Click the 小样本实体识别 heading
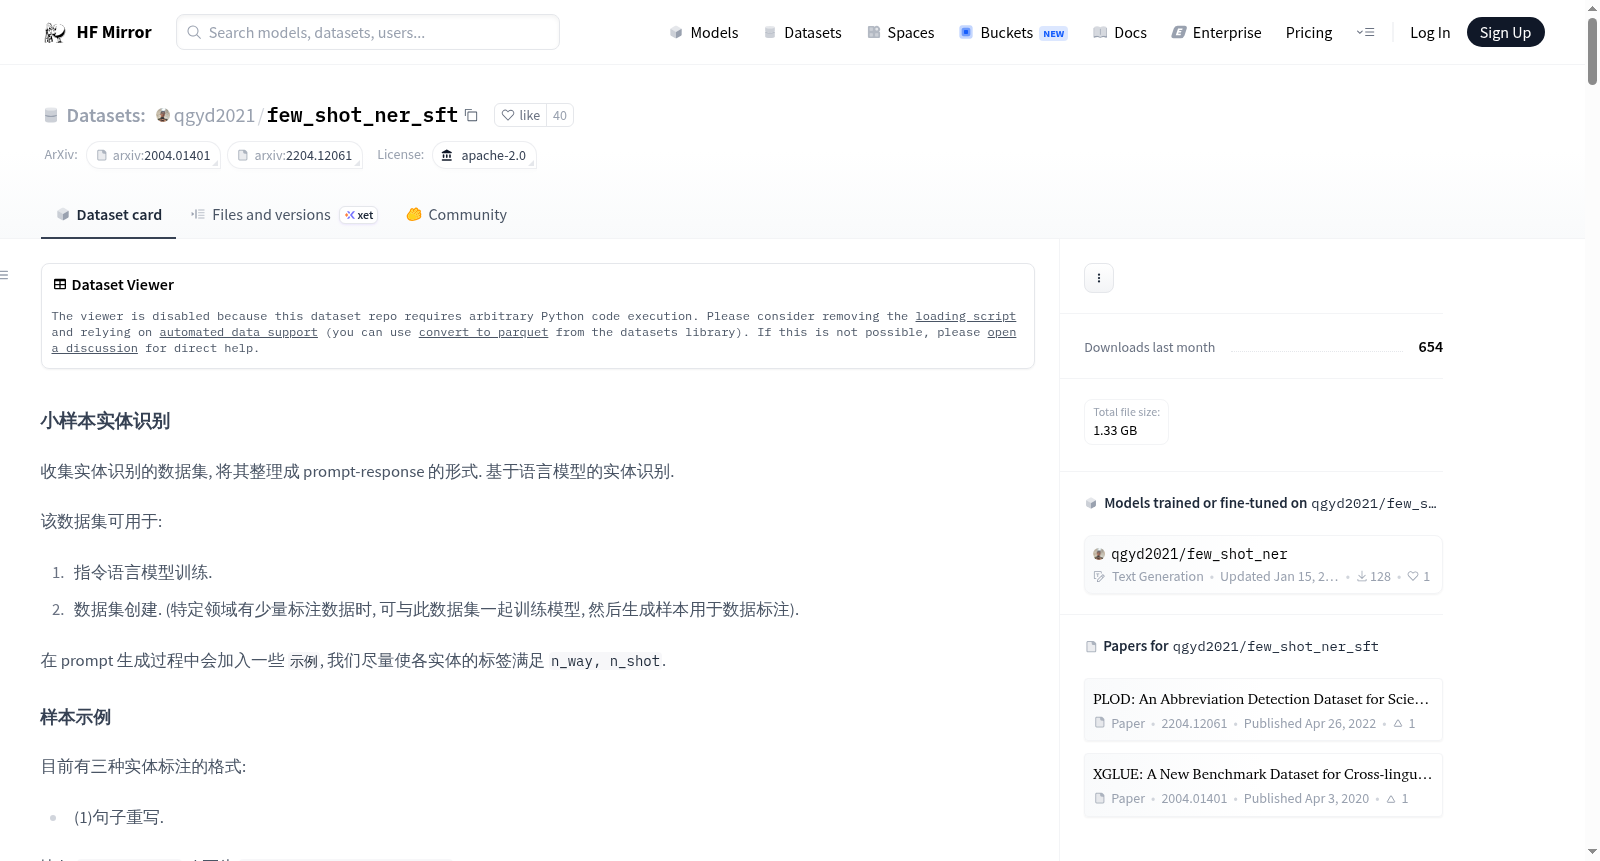This screenshot has width=1600, height=861. pyautogui.click(x=105, y=421)
